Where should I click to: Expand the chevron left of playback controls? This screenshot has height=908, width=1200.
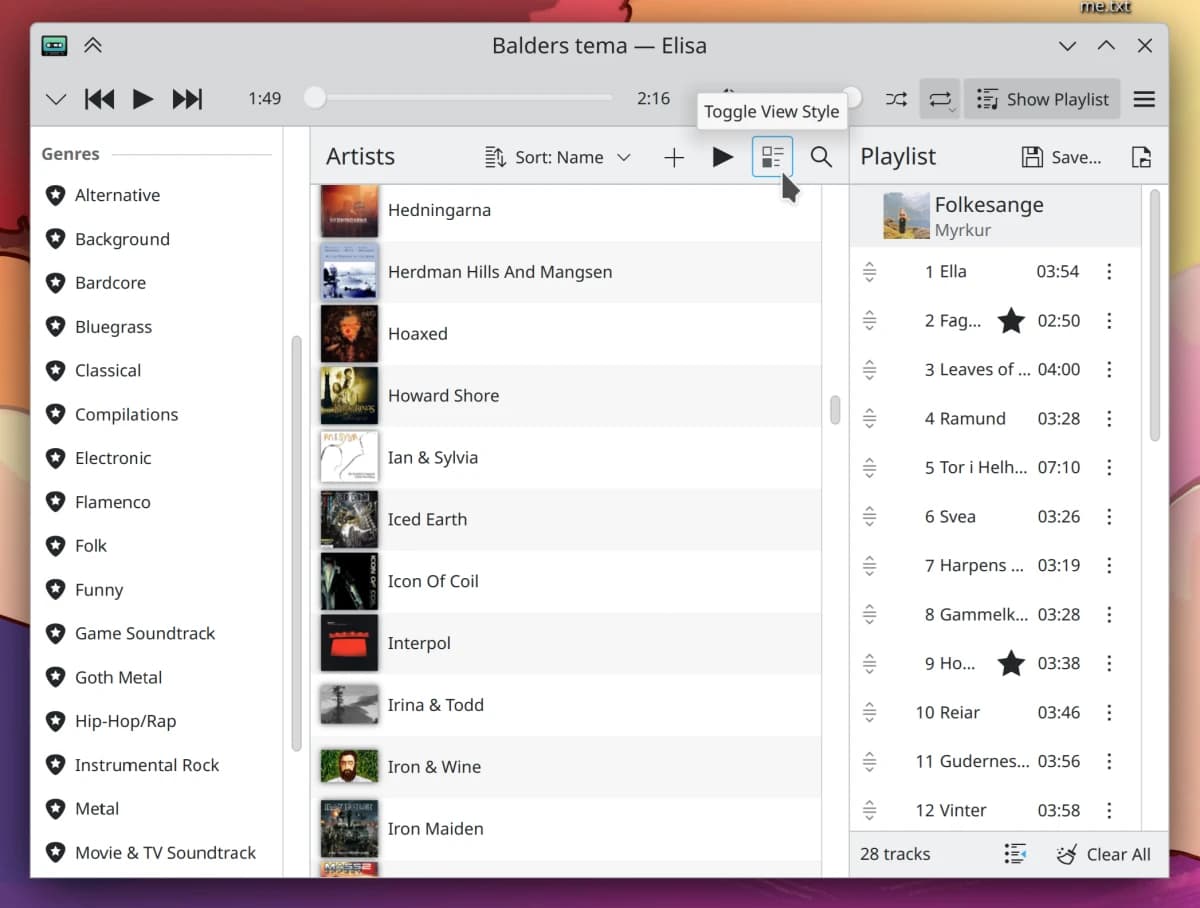click(56, 99)
